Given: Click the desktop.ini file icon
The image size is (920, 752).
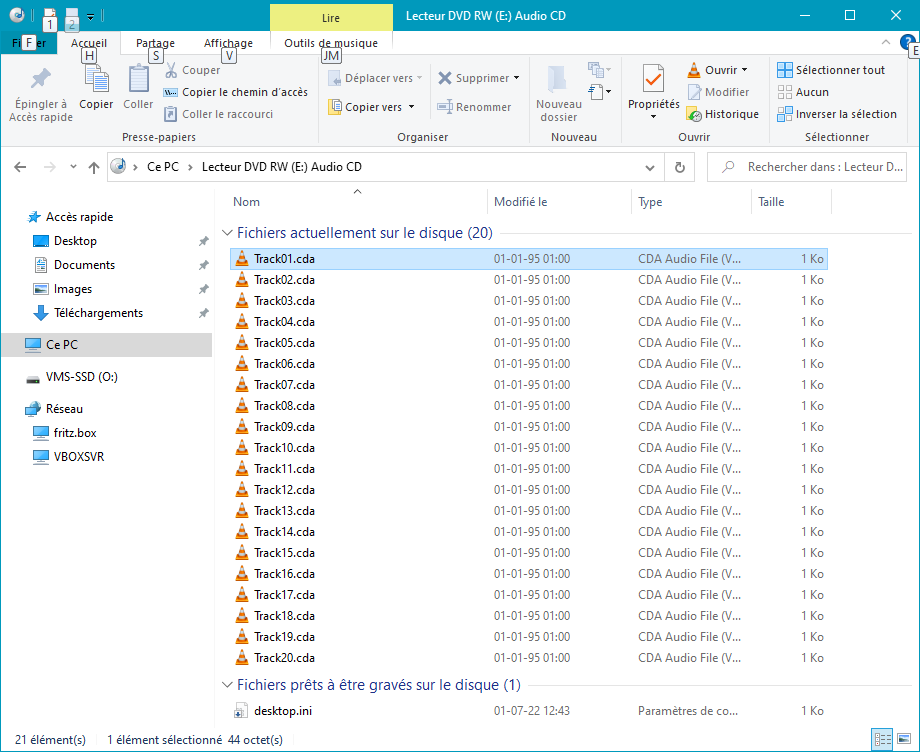Looking at the screenshot, I should pos(241,711).
